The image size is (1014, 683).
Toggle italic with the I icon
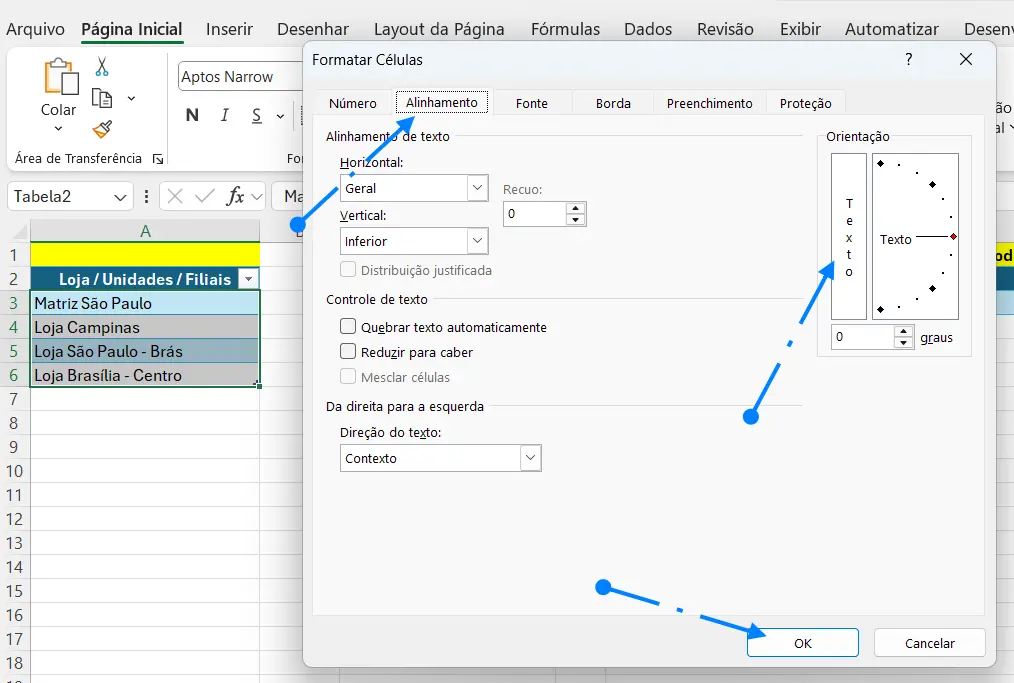click(x=225, y=116)
